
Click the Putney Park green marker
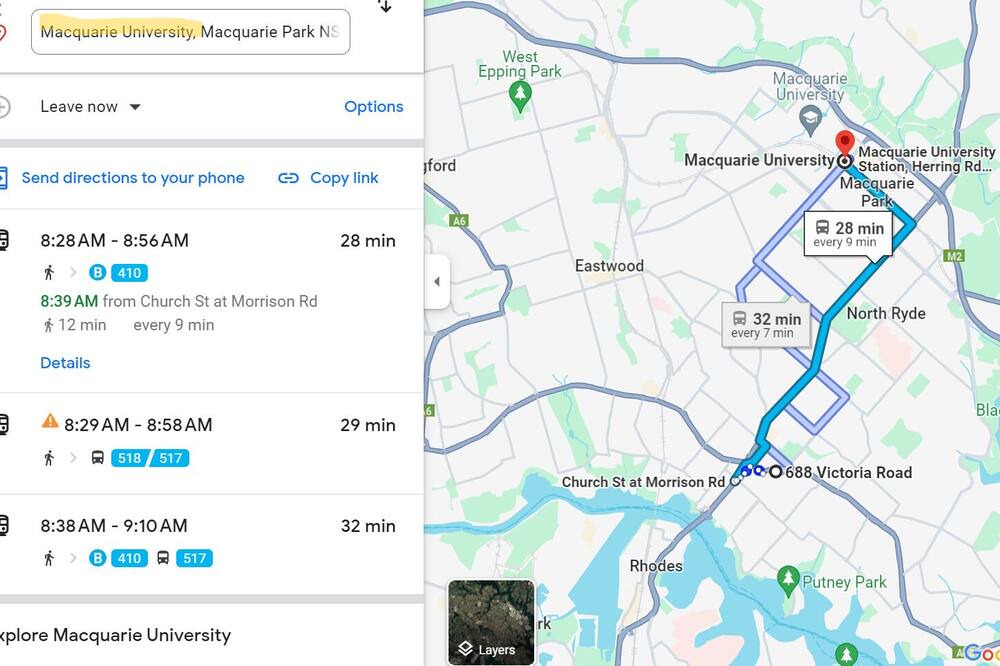tap(788, 581)
